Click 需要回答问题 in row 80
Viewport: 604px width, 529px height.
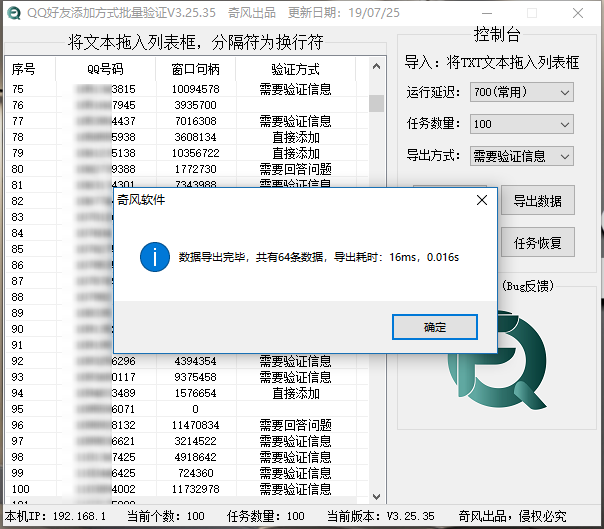tap(295, 169)
